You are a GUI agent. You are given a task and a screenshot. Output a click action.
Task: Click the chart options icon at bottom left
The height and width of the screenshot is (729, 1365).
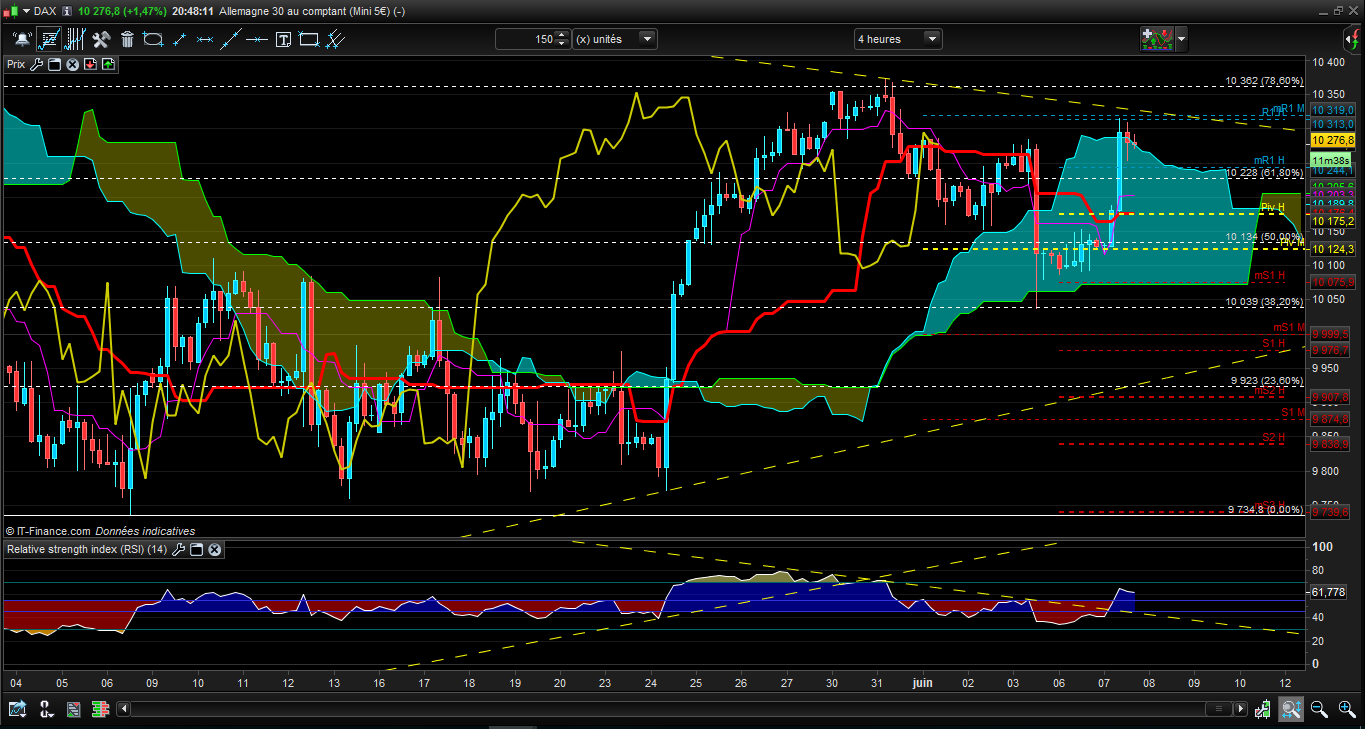click(x=17, y=709)
